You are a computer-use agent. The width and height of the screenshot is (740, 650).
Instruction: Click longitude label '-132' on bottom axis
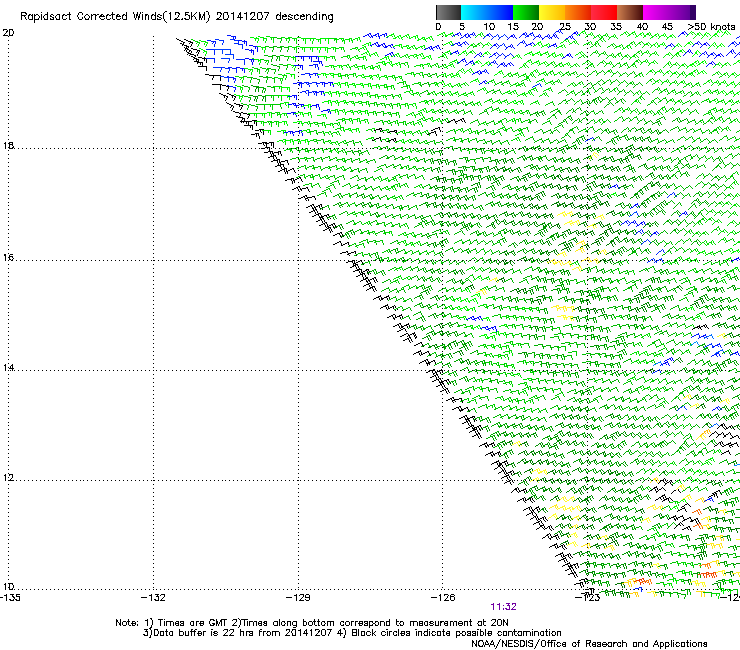click(153, 598)
